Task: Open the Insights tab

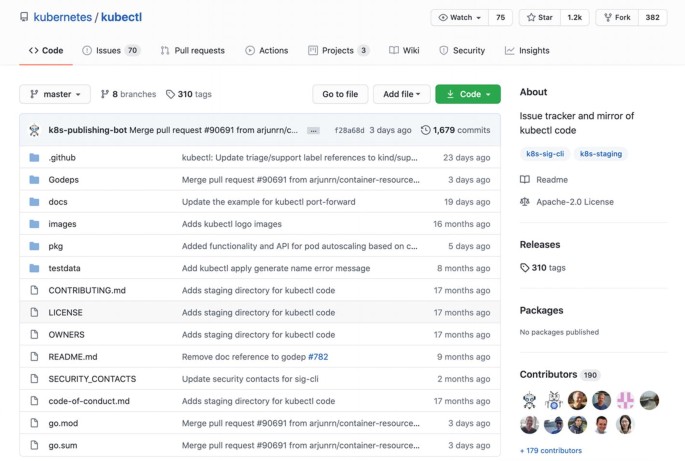Action: 527,51
